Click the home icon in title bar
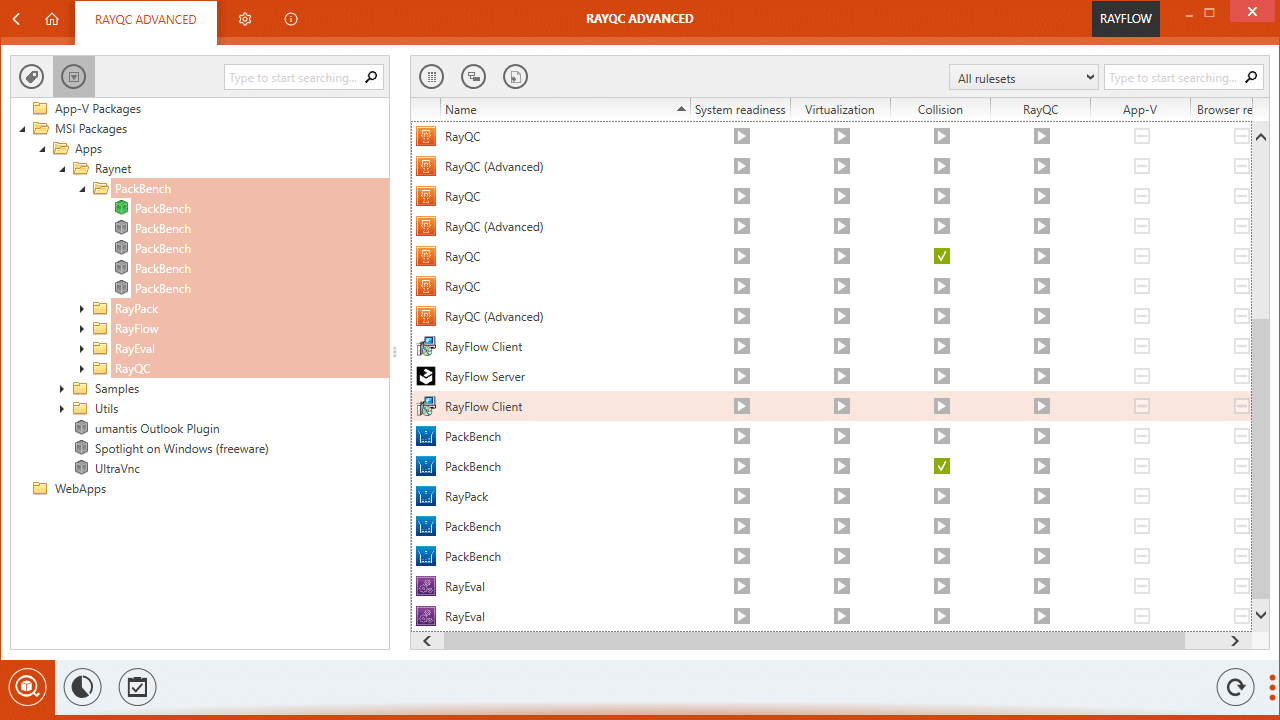1280x720 pixels. [52, 19]
